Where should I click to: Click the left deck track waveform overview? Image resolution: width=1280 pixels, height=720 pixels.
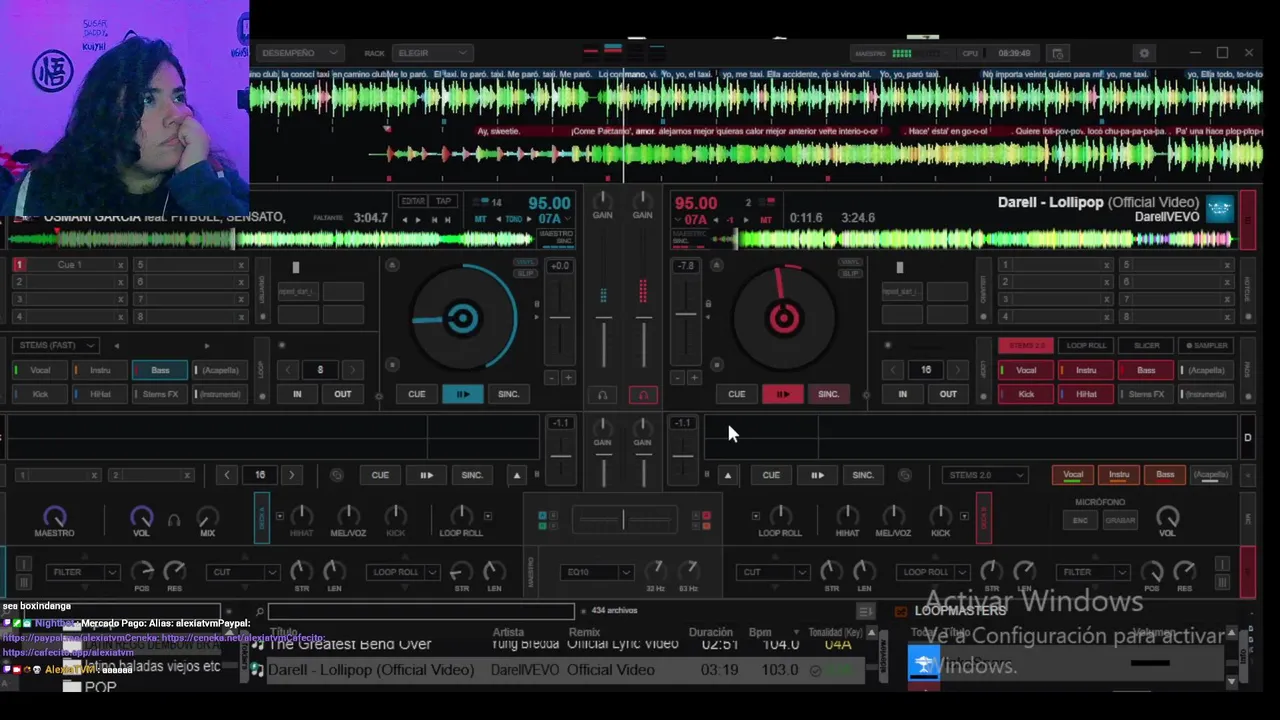coord(272,239)
